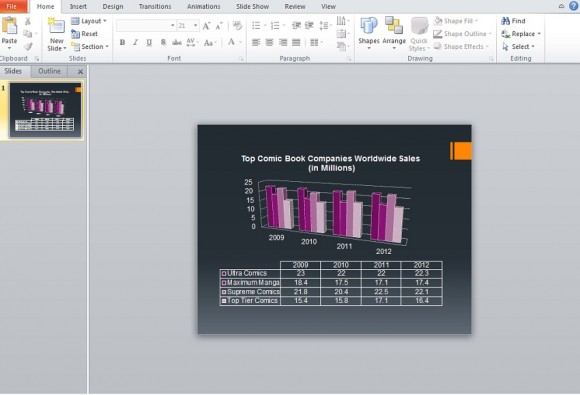Image resolution: width=580 pixels, height=395 pixels.
Task: Open the Change Case menu
Action: [x=209, y=43]
